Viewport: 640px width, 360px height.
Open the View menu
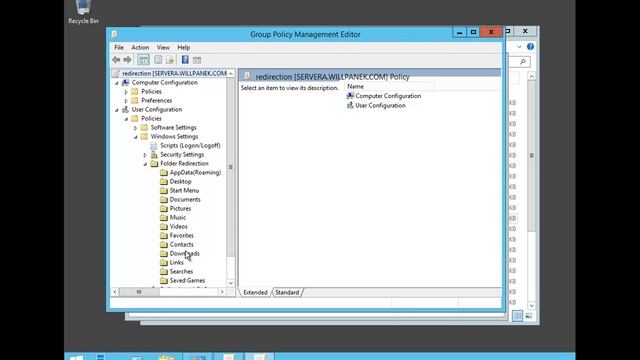(163, 47)
